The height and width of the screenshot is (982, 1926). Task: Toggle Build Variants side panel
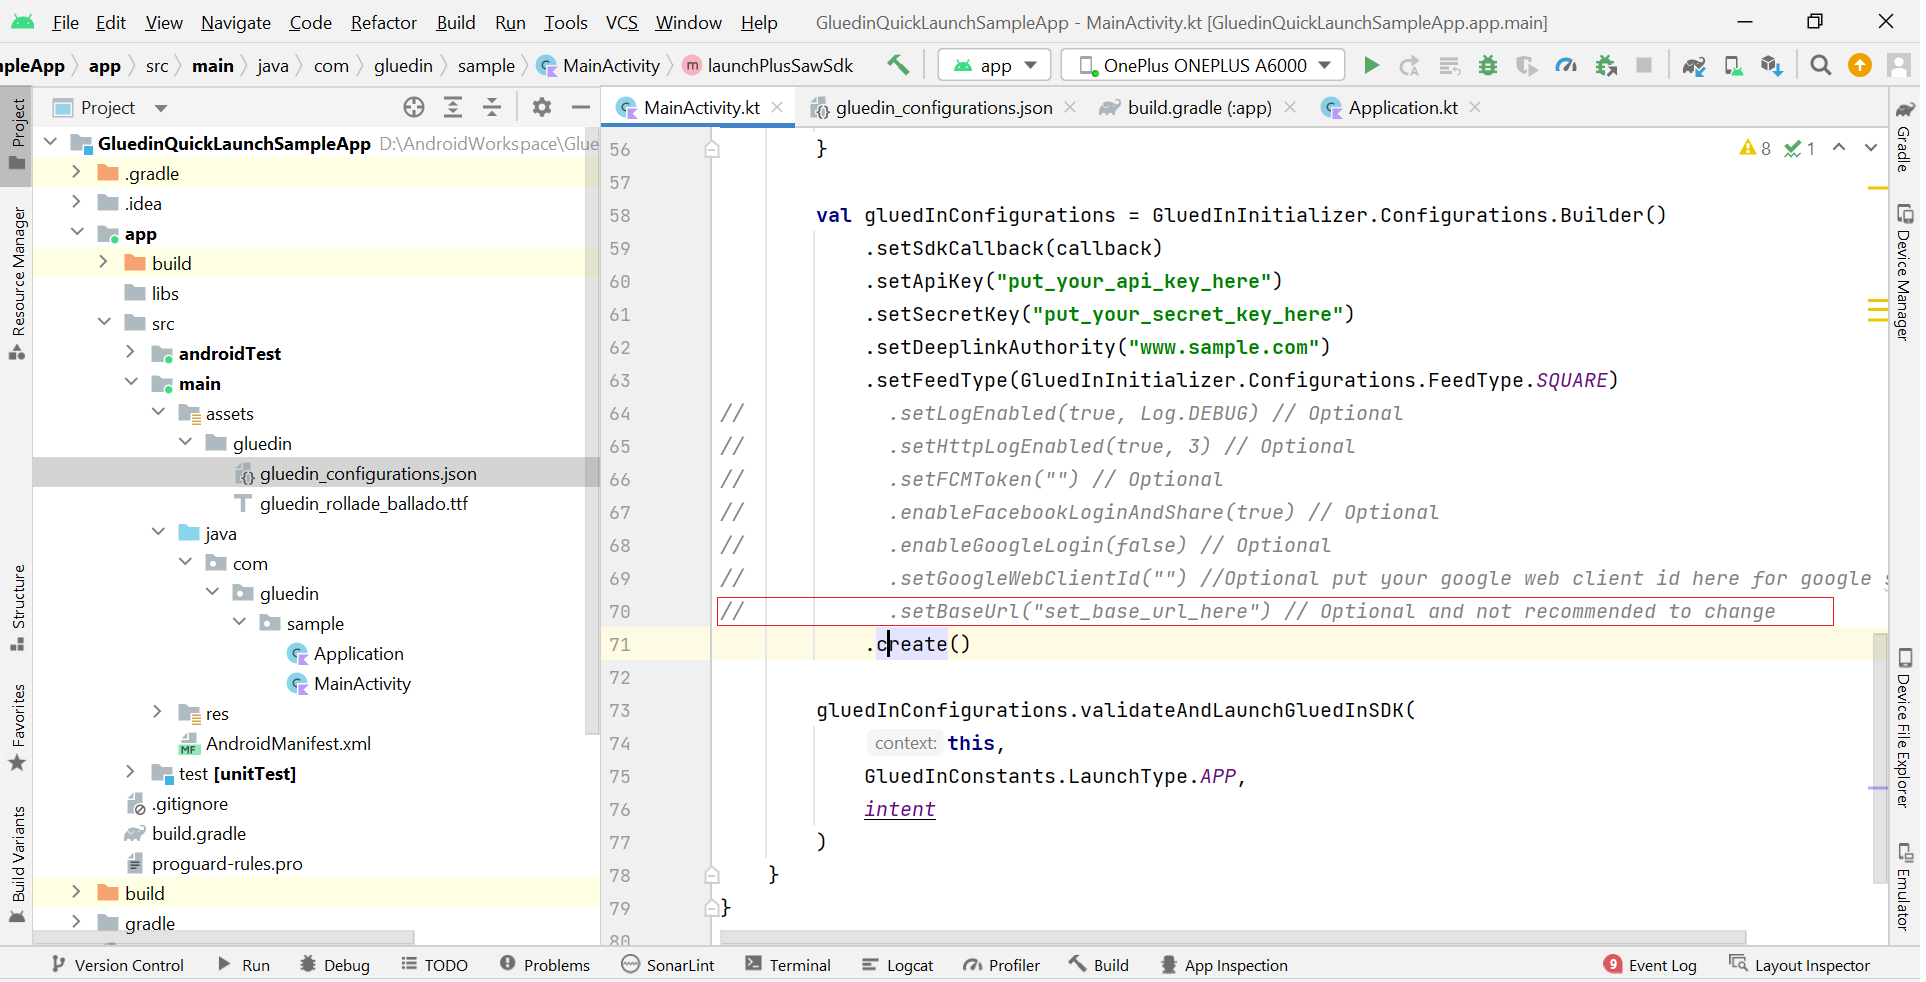17,864
